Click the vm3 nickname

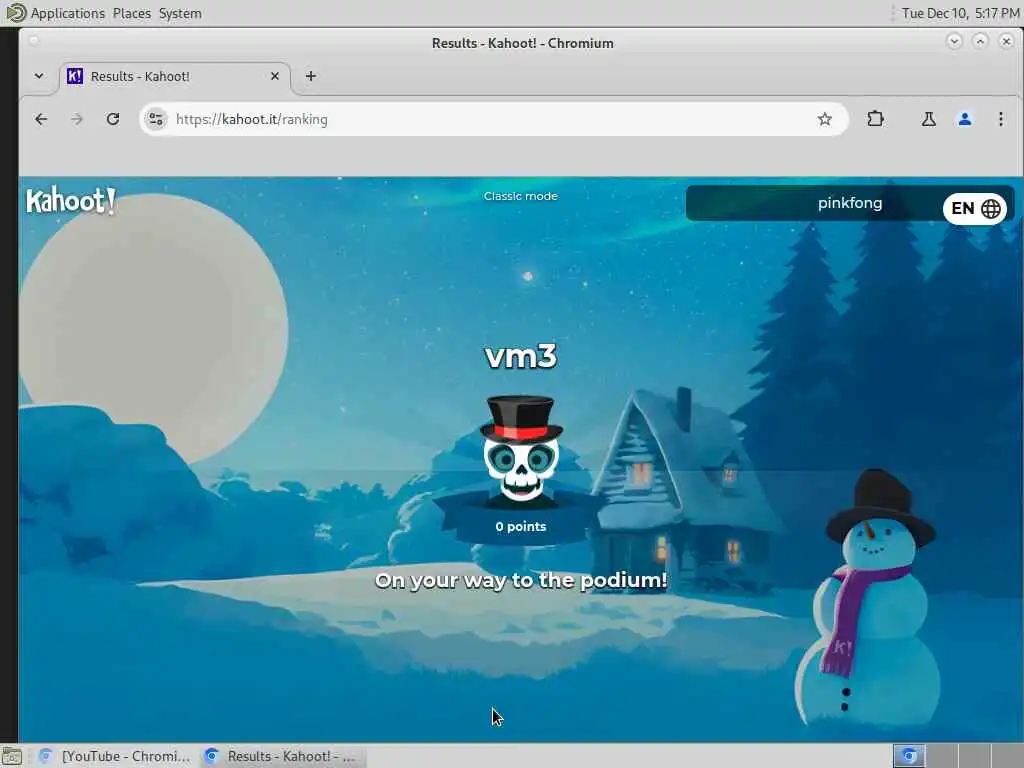click(x=520, y=357)
